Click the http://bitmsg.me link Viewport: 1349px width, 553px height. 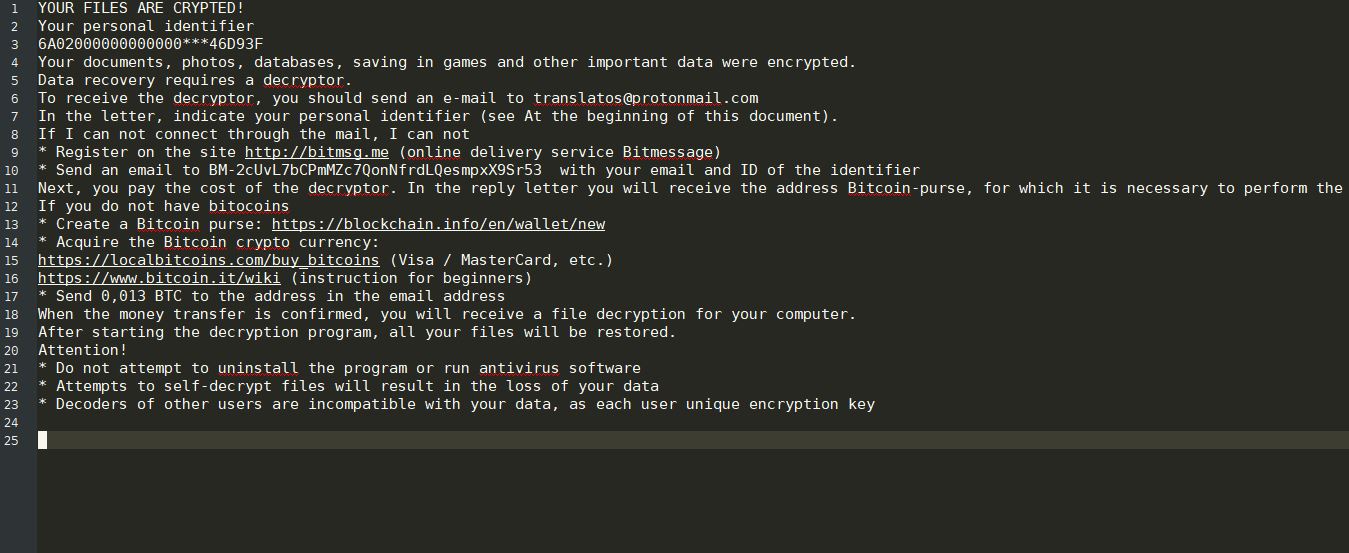click(316, 152)
